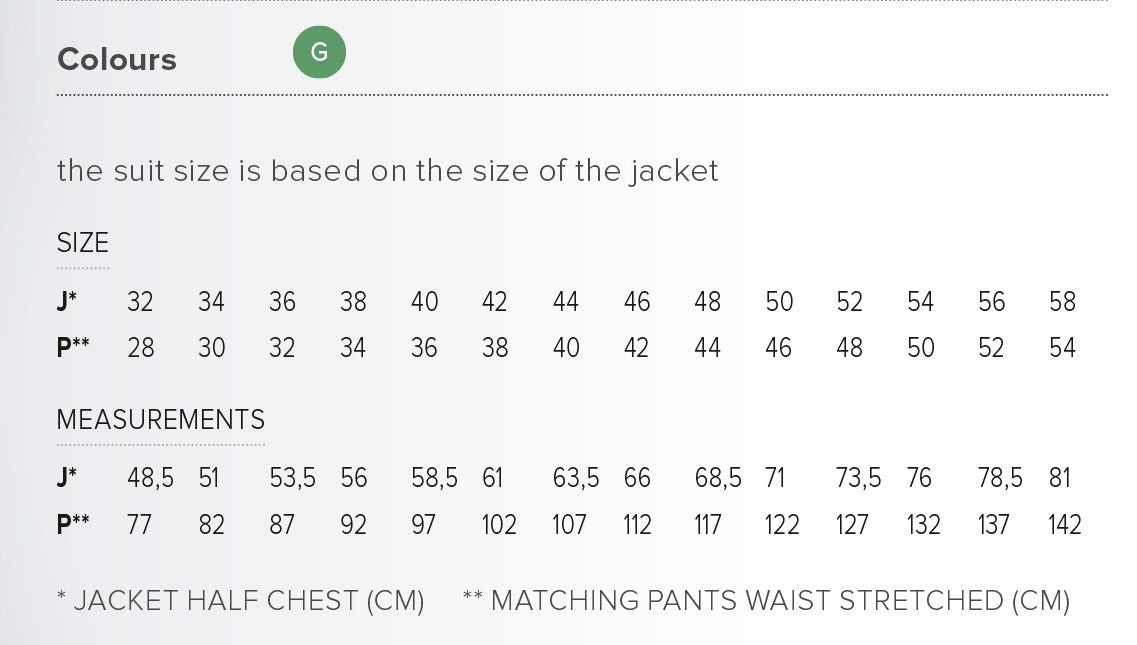Click pants size 30 in SIZE row
The width and height of the screenshot is (1137, 645).
point(211,348)
